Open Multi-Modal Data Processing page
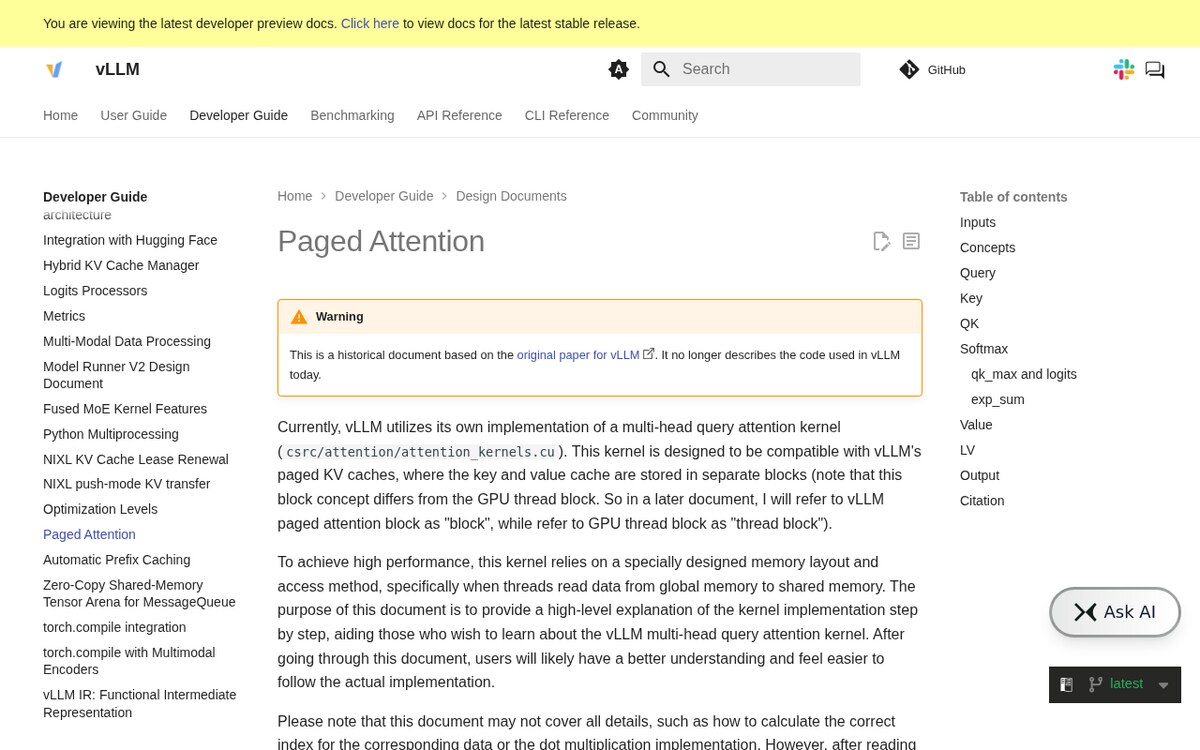1200x750 pixels. (x=127, y=341)
